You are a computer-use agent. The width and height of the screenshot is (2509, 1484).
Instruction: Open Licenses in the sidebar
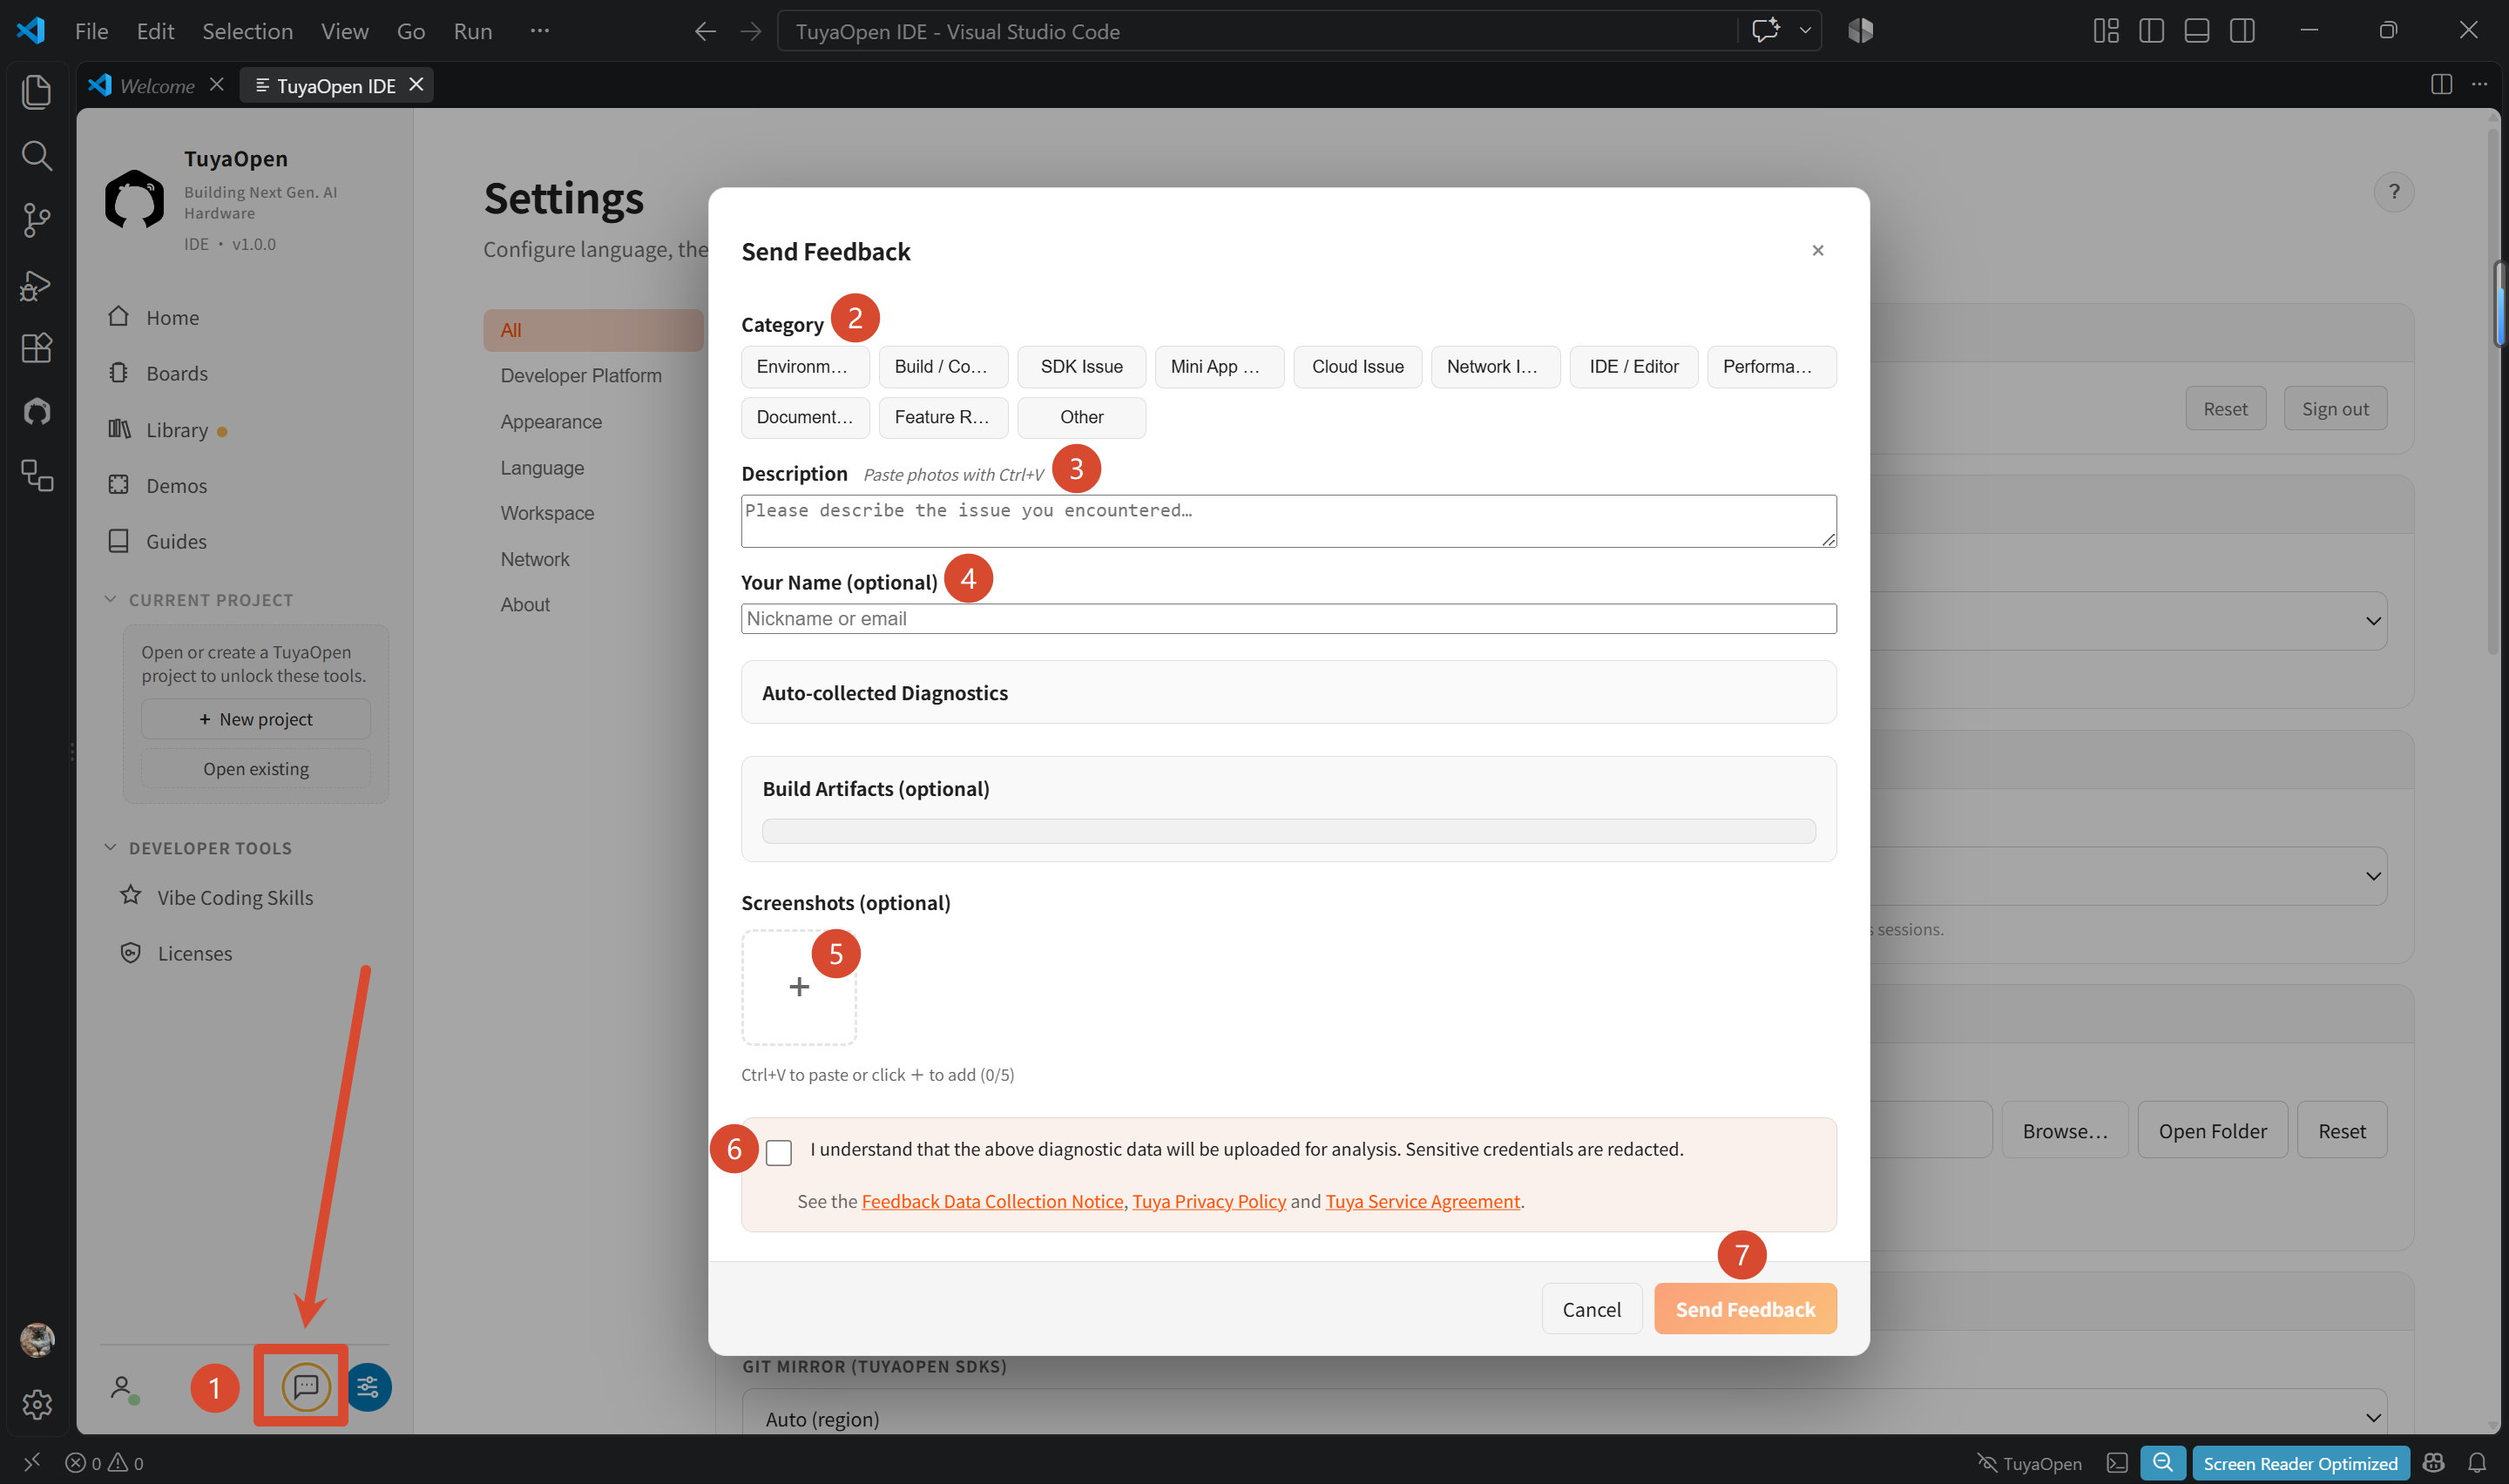[x=176, y=953]
